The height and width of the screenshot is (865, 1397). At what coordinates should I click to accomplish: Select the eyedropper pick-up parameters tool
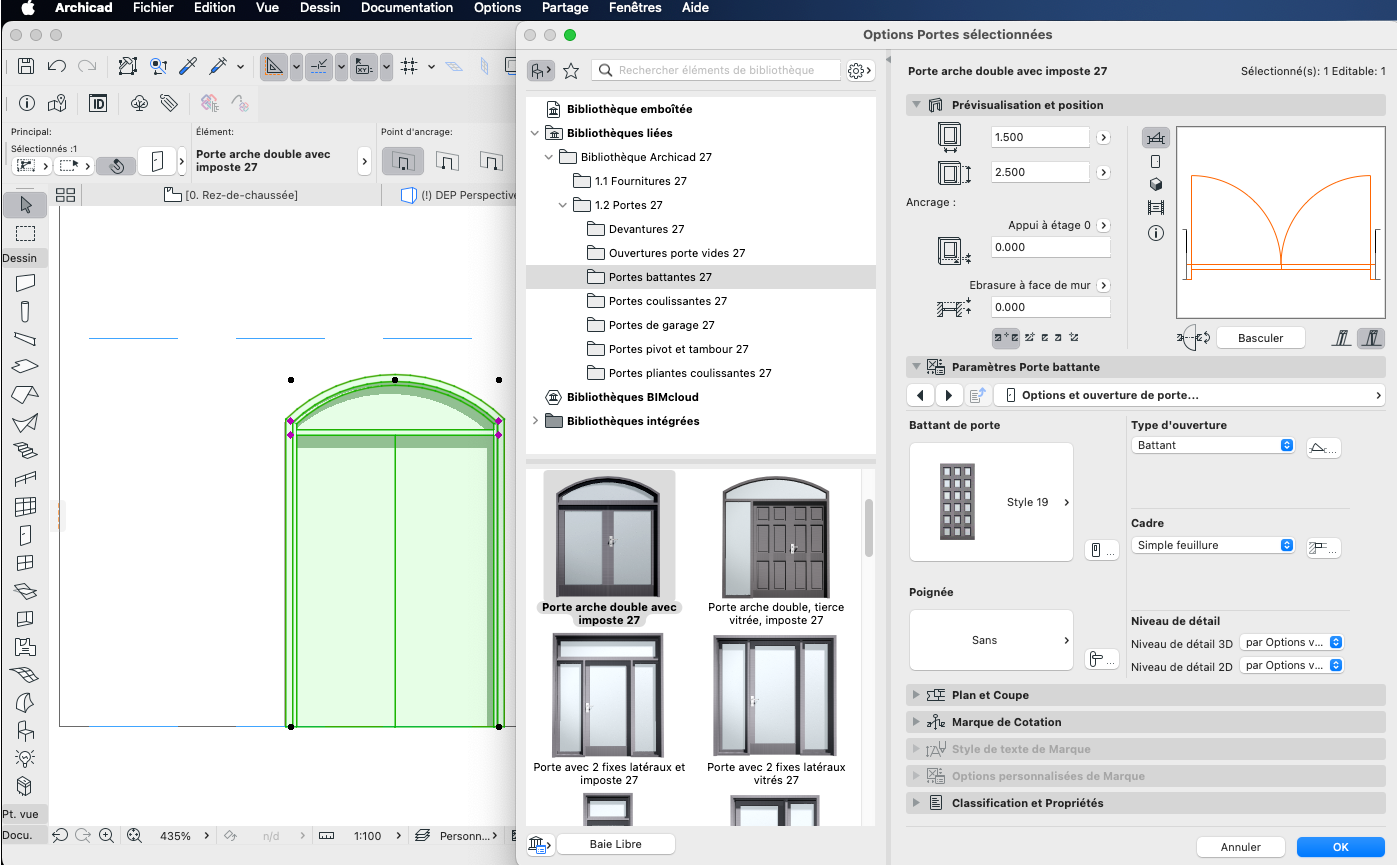(187, 66)
